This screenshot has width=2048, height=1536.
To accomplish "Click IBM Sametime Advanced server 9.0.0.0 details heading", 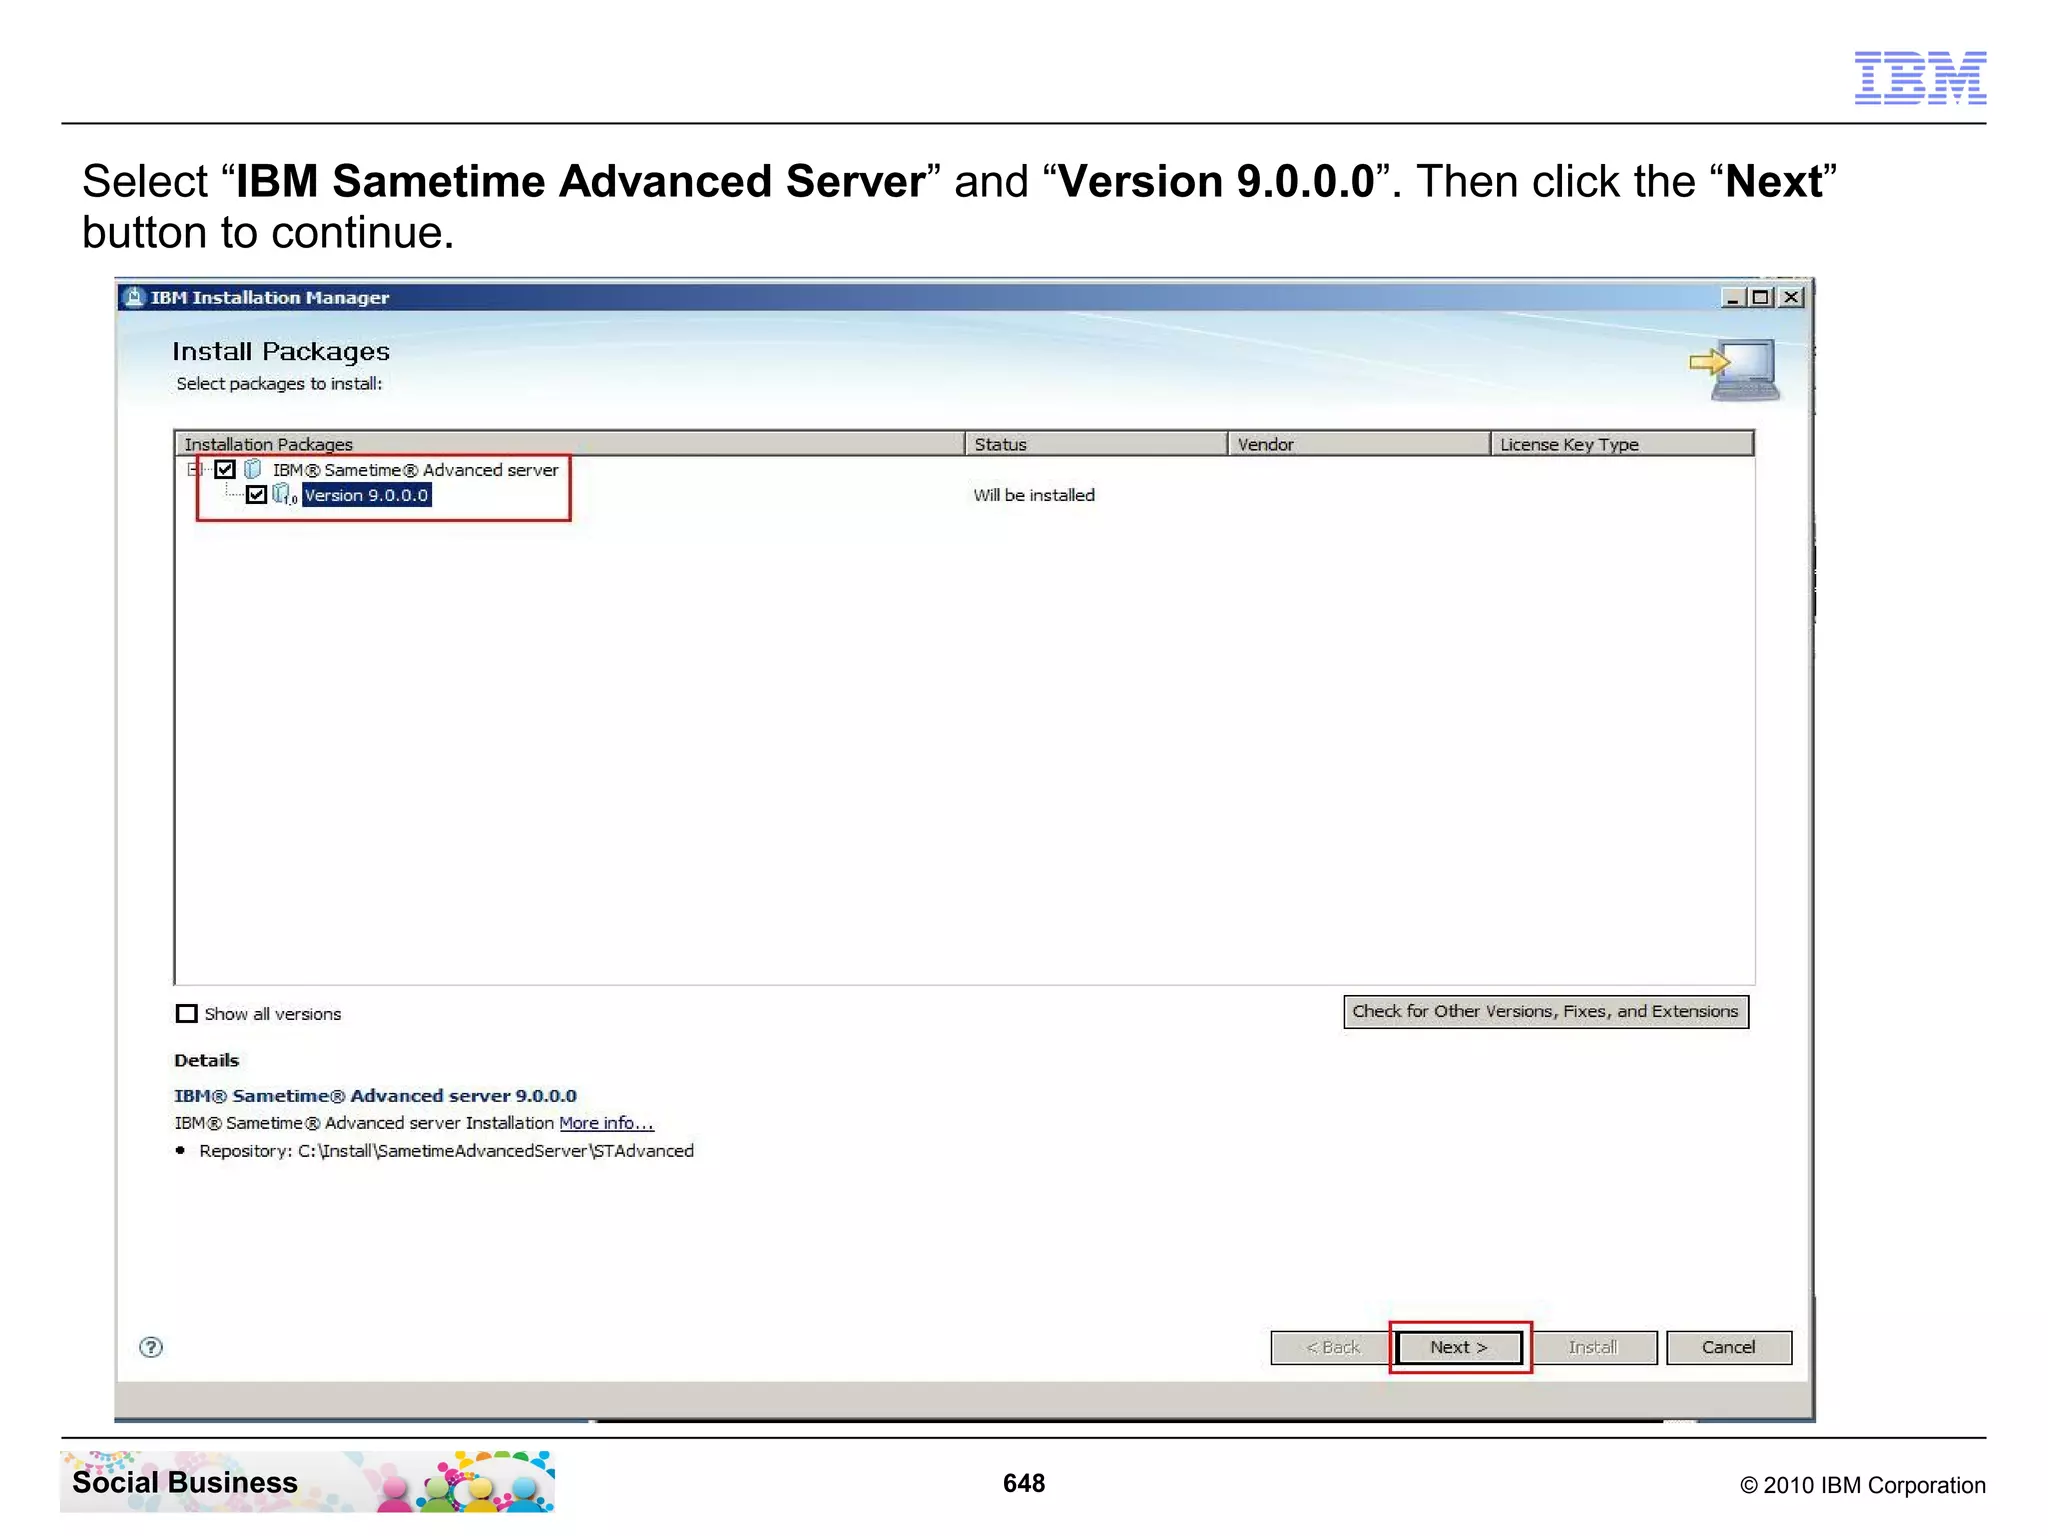I will point(375,1096).
